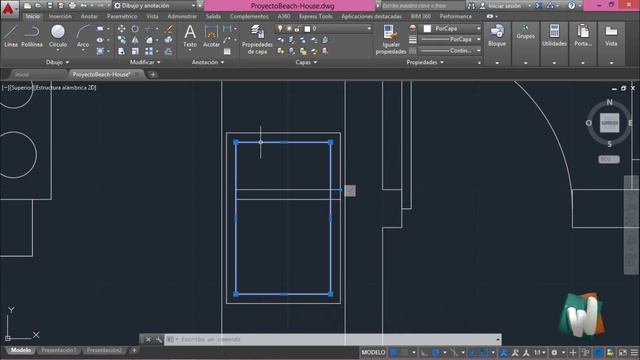Screen dimensions: 640x360
Task: Add a new drawing tab with plus
Action: [x=153, y=75]
